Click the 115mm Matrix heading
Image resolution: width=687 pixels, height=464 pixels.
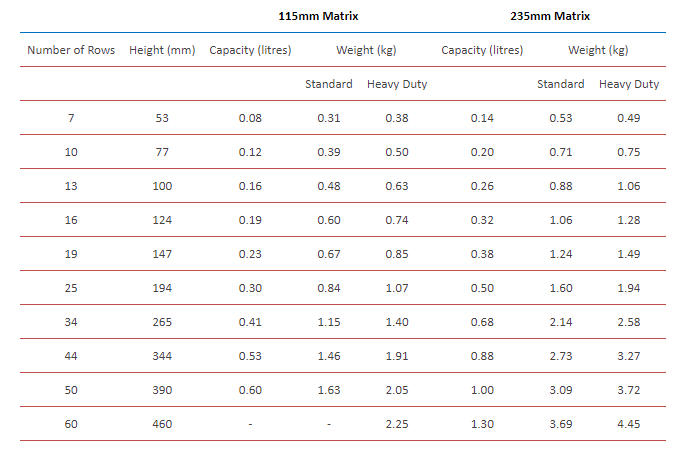click(318, 16)
